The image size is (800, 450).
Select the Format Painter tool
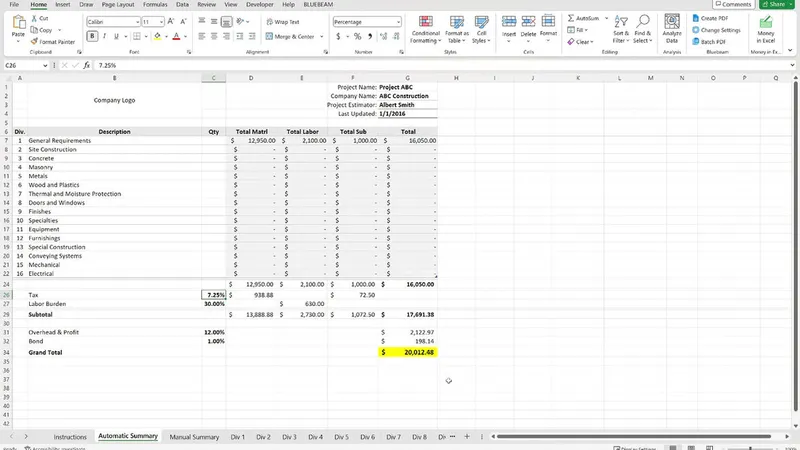click(x=52, y=42)
